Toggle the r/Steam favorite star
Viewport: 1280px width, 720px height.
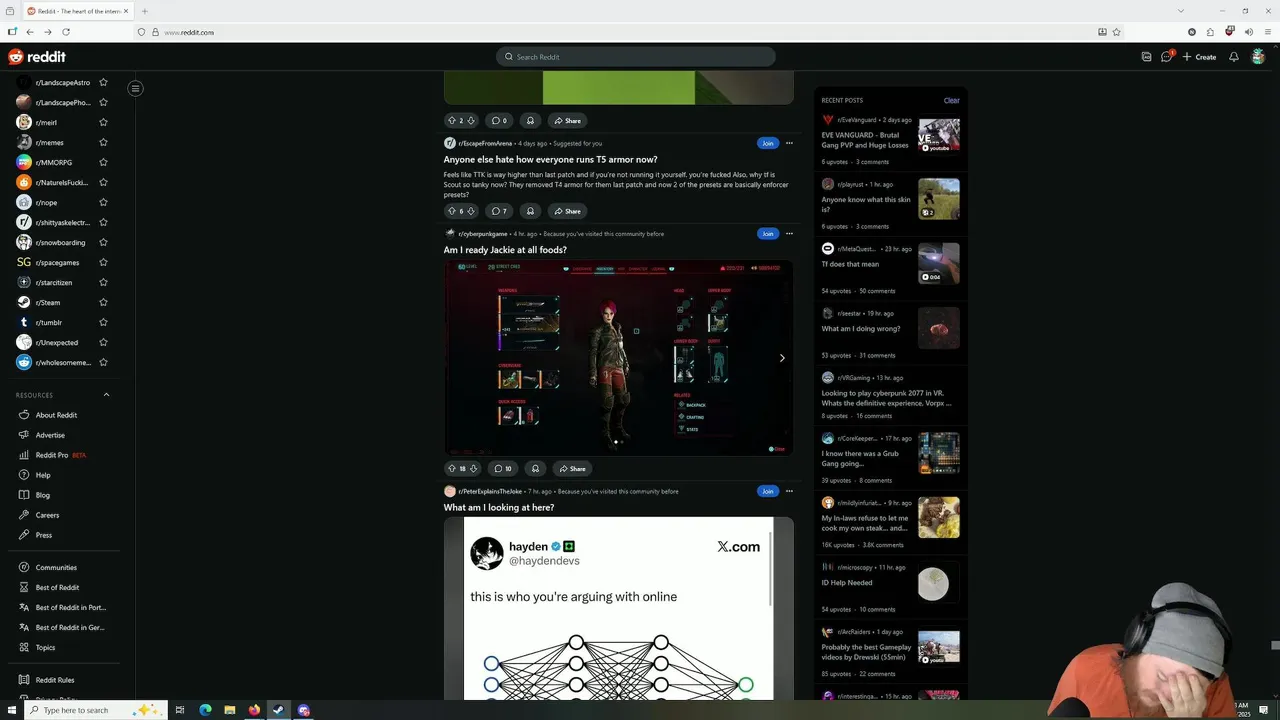103,302
